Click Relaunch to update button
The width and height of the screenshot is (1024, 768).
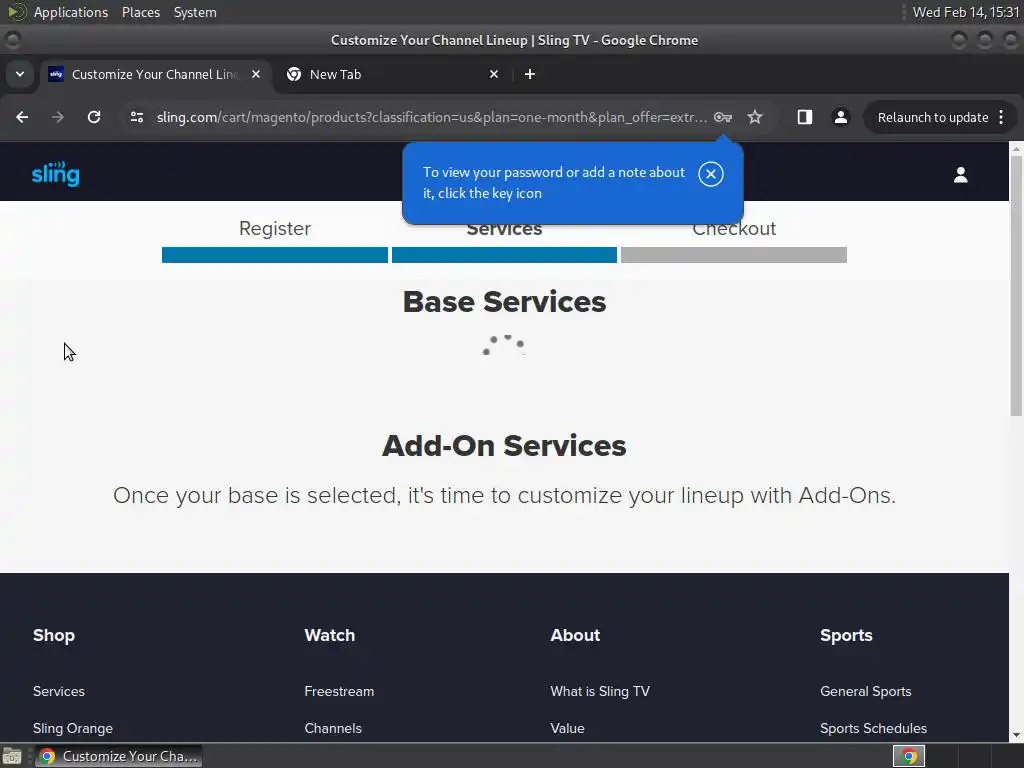click(933, 118)
